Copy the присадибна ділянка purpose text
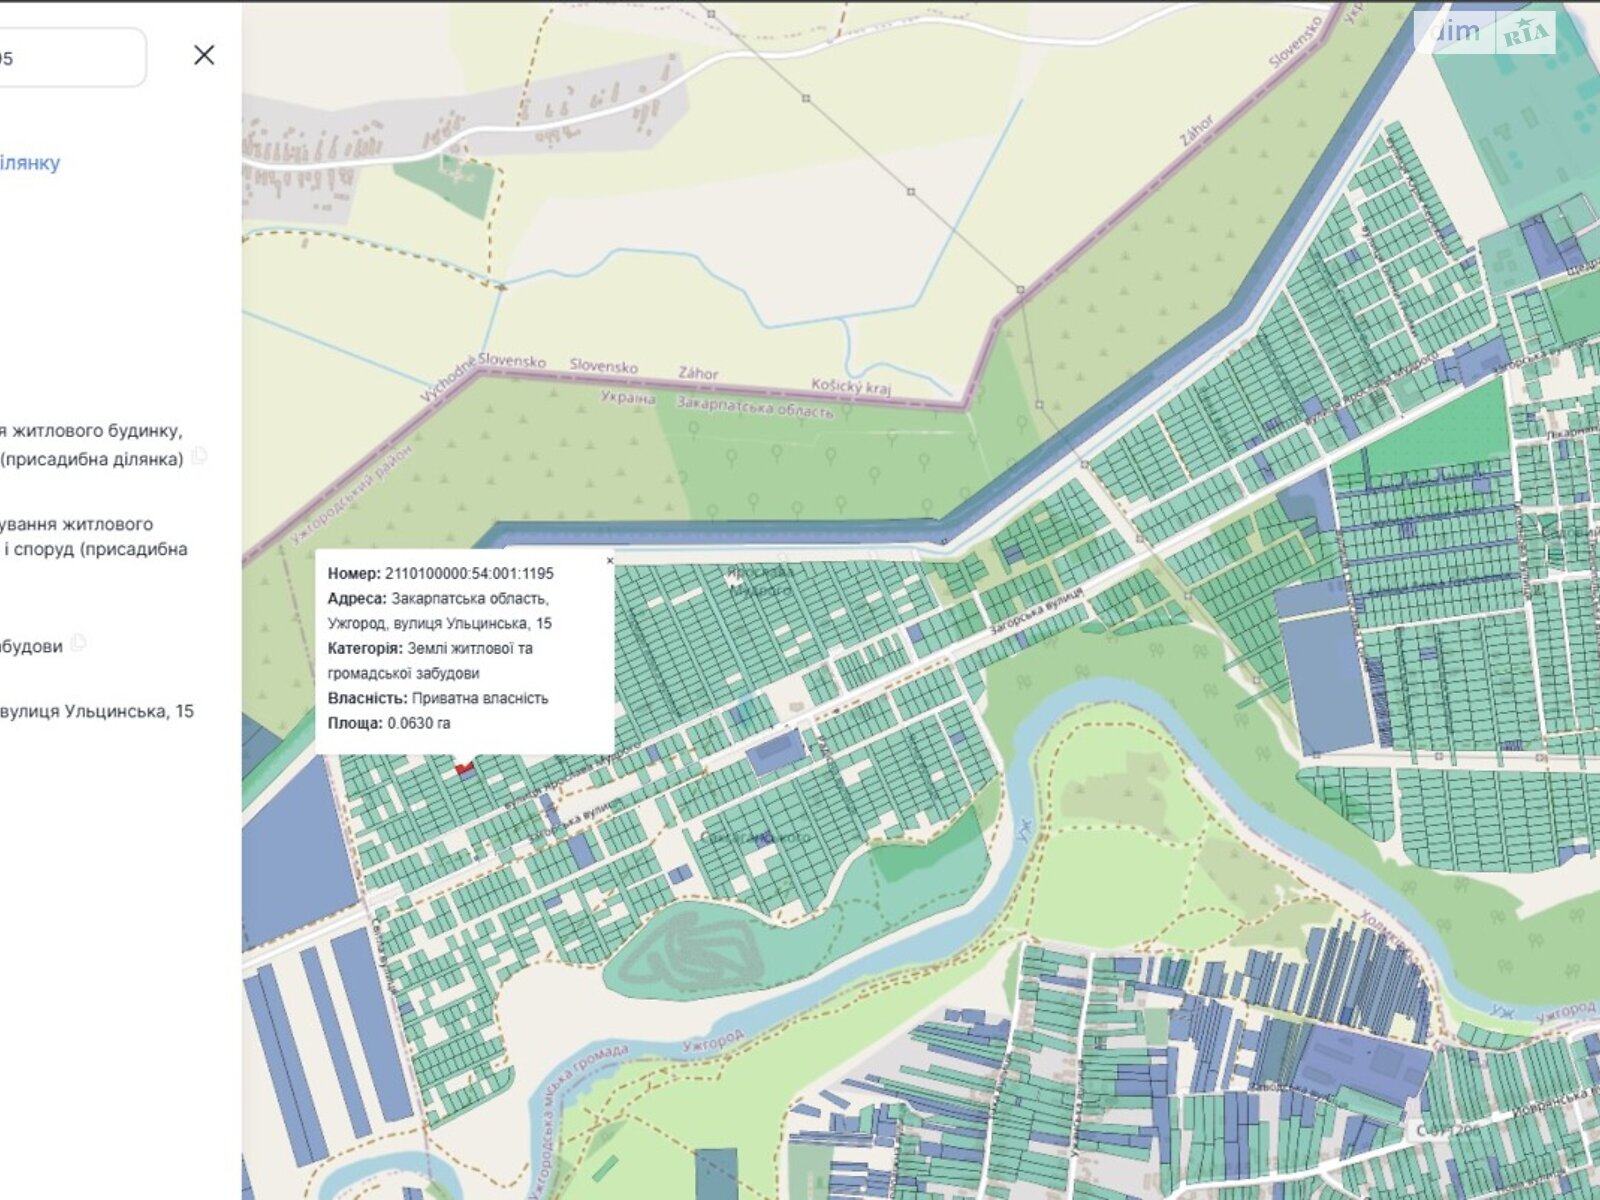 pyautogui.click(x=199, y=457)
